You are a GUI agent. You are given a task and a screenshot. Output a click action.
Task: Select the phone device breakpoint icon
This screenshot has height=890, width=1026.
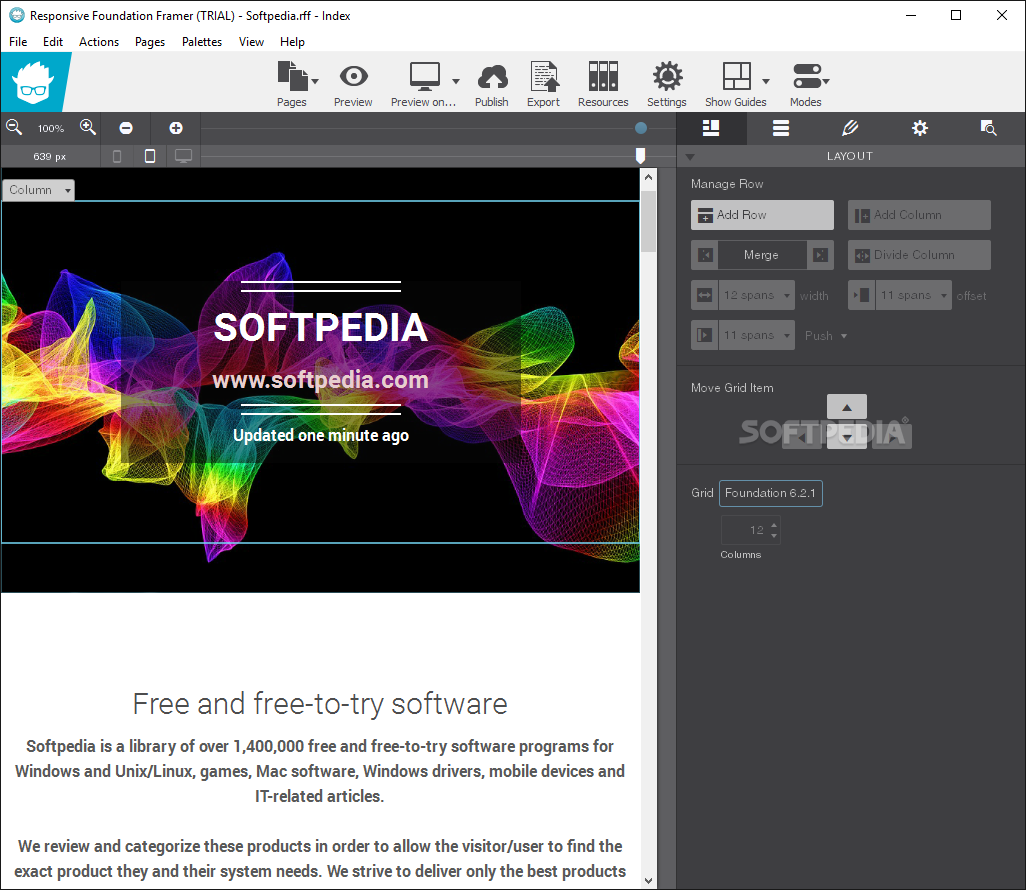point(117,156)
